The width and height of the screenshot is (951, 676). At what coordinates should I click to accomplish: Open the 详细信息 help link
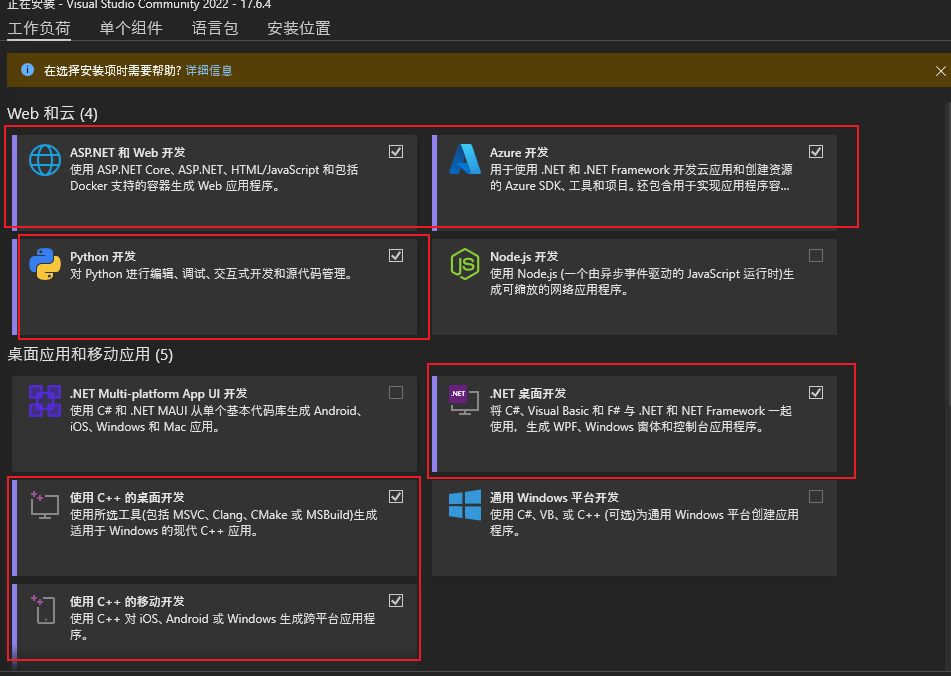pos(209,70)
